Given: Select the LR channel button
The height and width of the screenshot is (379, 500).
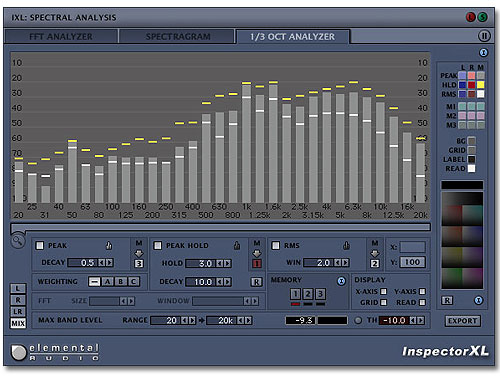Looking at the screenshot, I should click(18, 312).
